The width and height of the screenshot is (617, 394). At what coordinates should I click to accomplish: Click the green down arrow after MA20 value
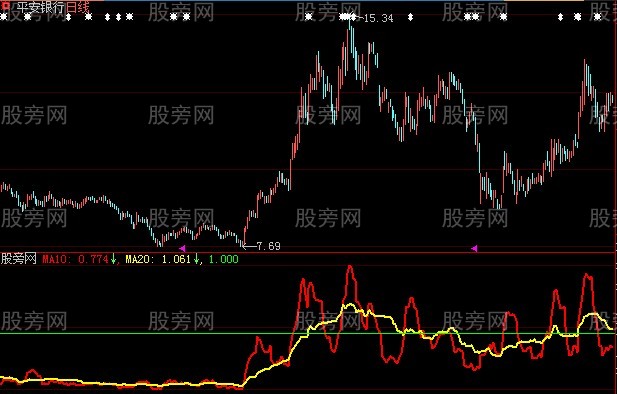(196, 259)
